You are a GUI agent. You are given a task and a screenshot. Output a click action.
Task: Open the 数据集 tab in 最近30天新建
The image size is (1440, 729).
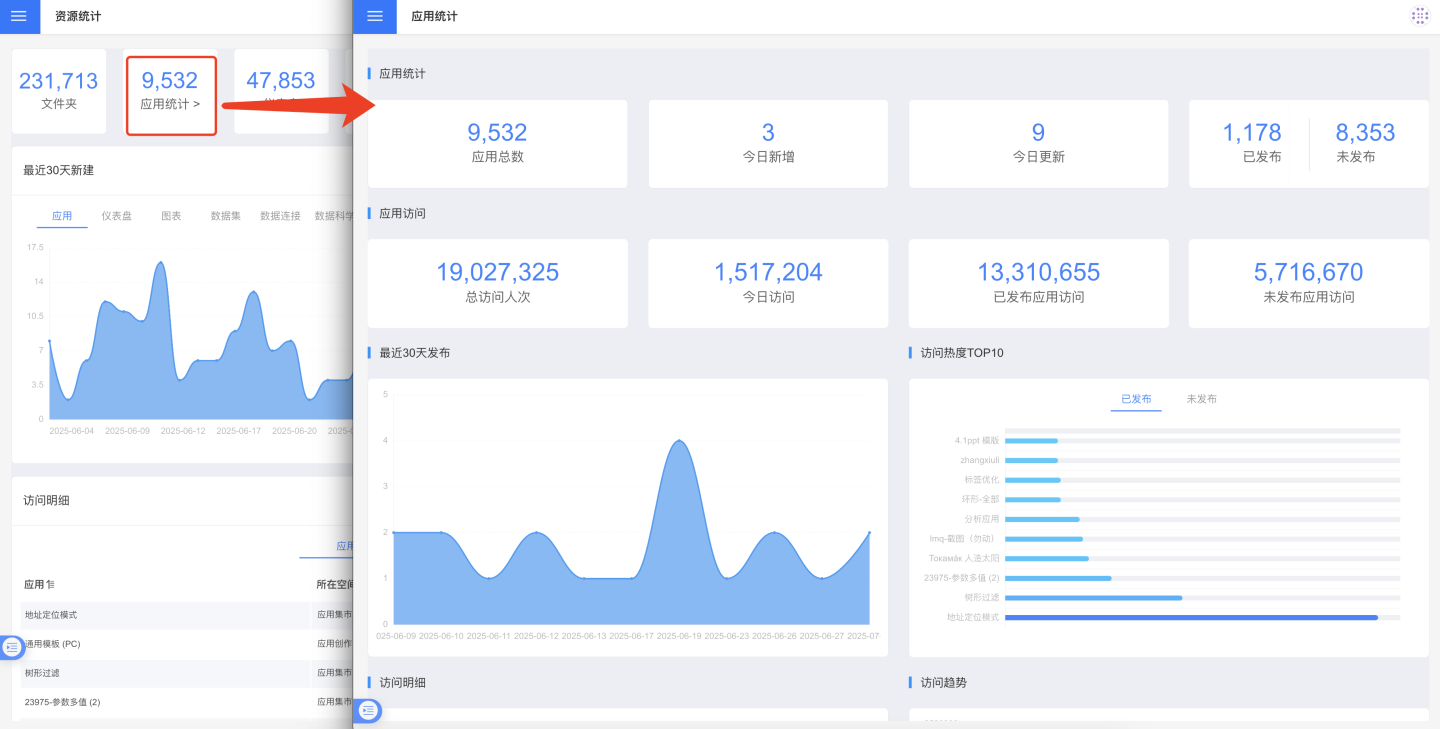click(225, 216)
